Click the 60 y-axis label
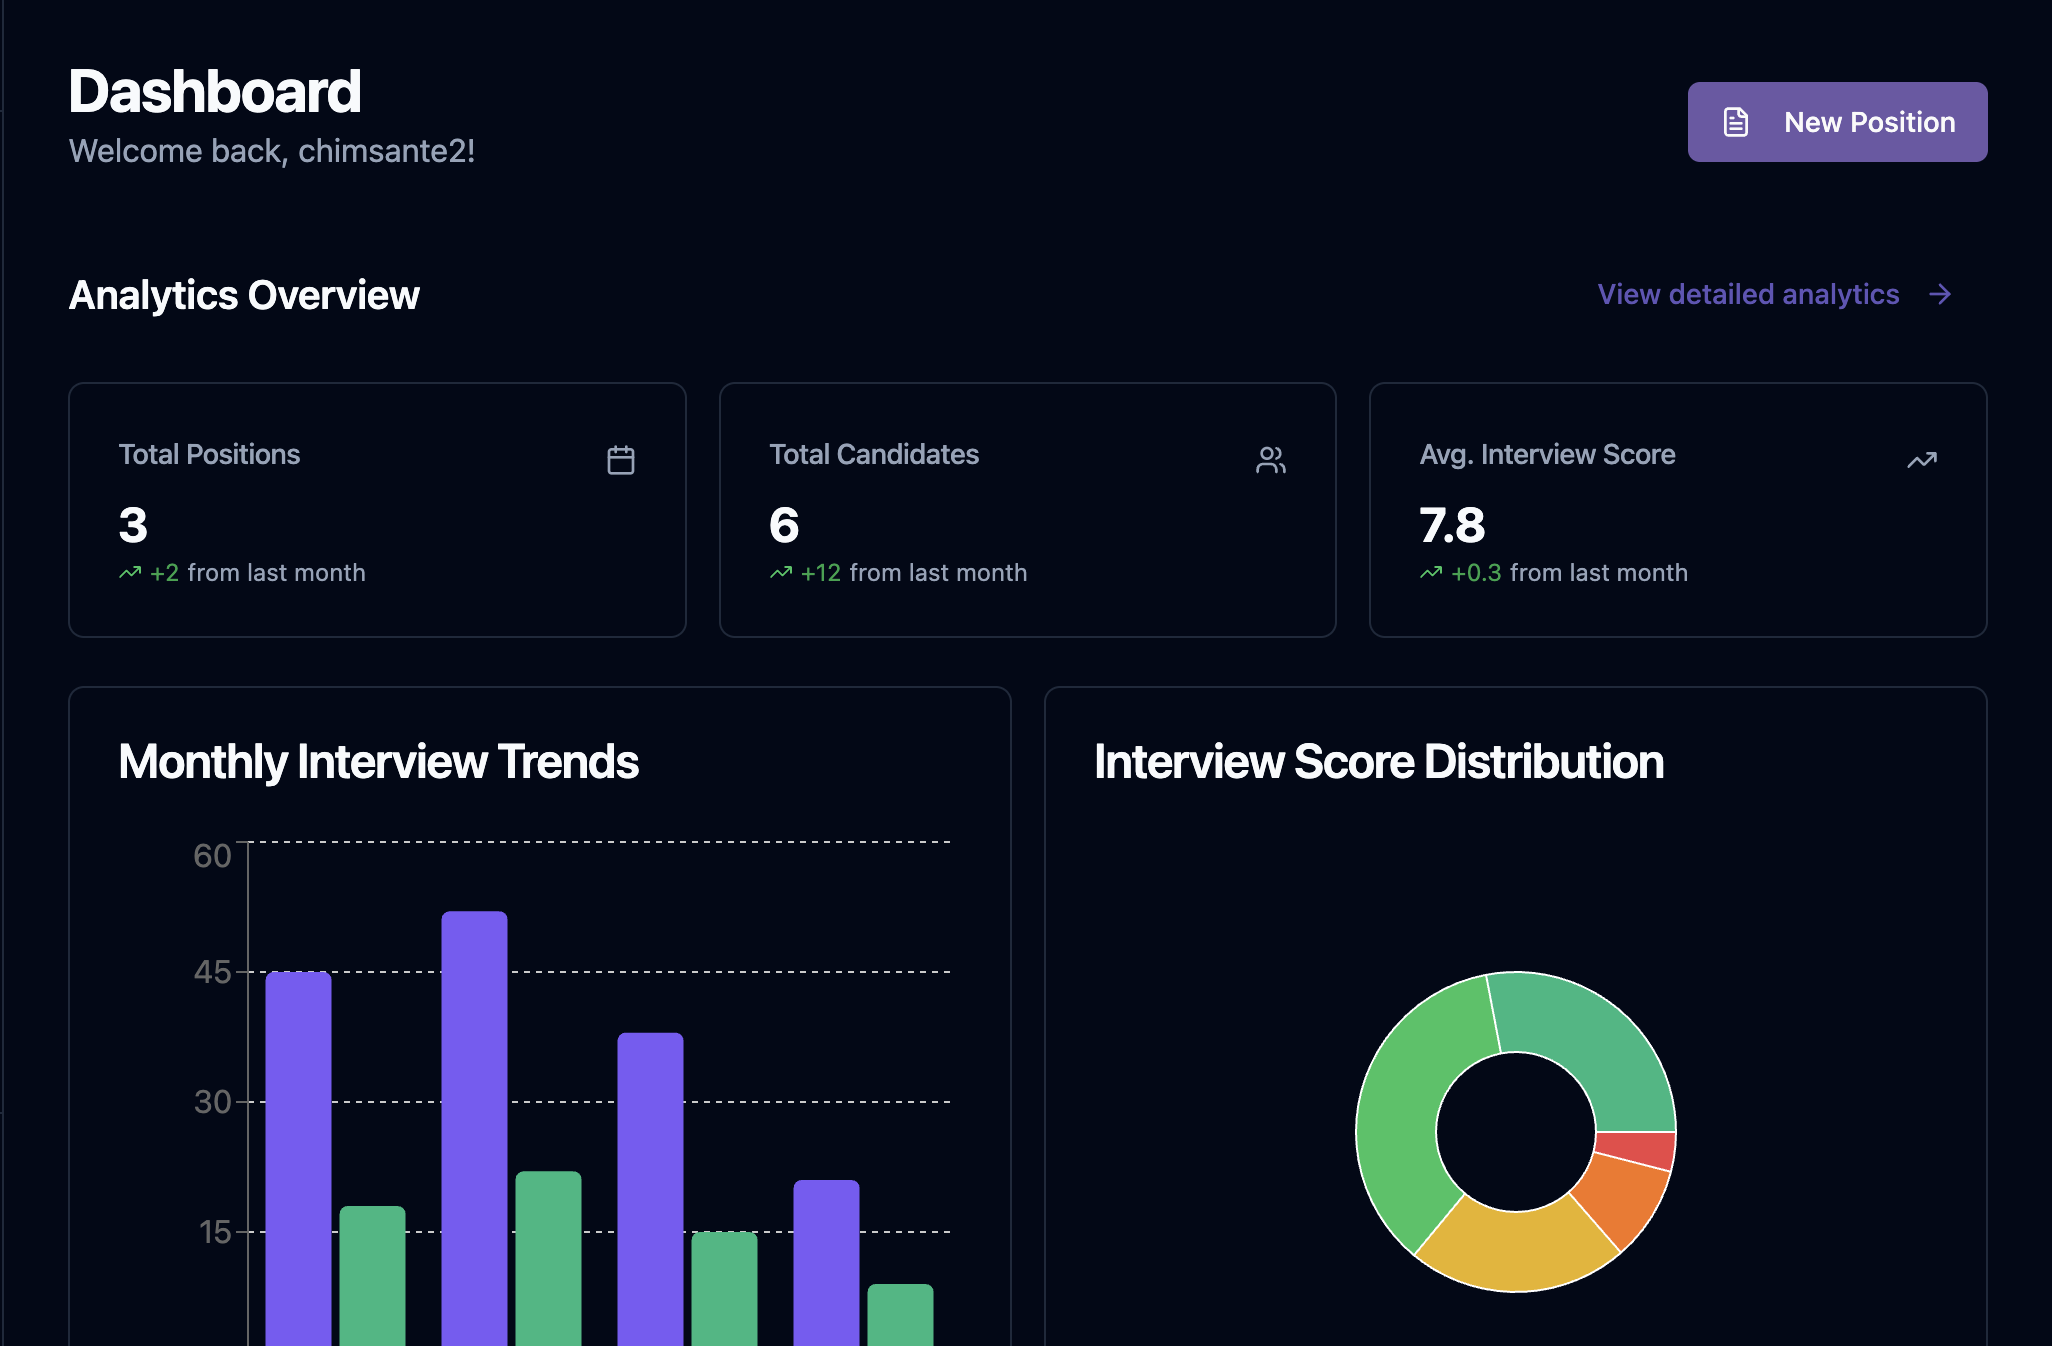The image size is (2052, 1346). click(212, 856)
